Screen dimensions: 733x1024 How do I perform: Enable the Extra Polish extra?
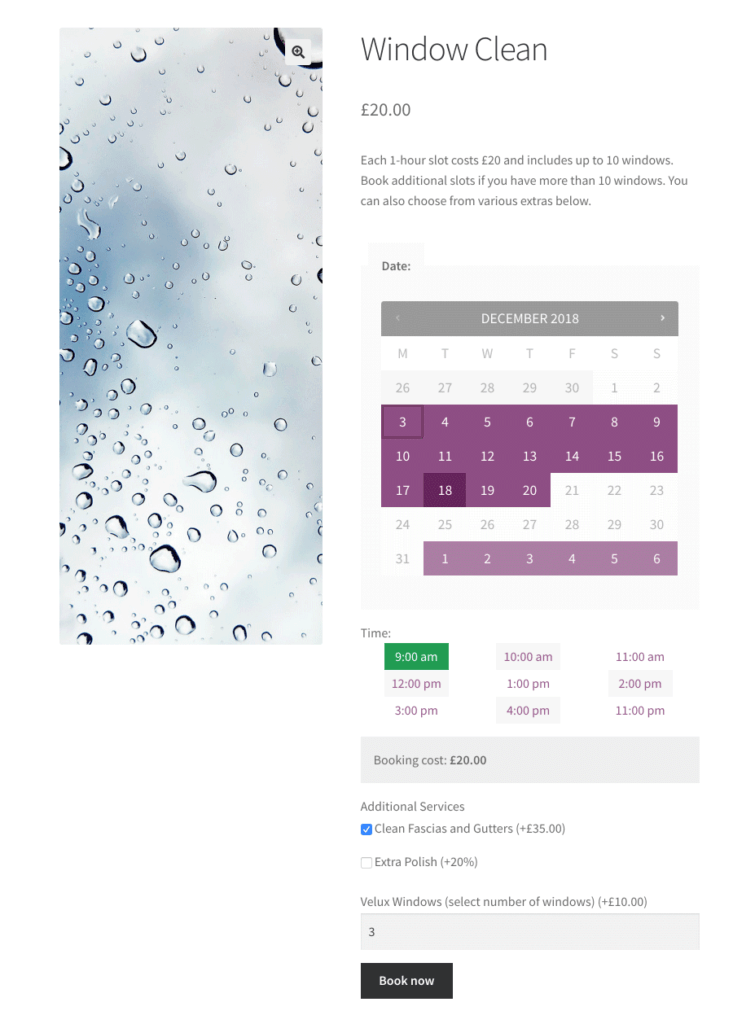click(366, 862)
